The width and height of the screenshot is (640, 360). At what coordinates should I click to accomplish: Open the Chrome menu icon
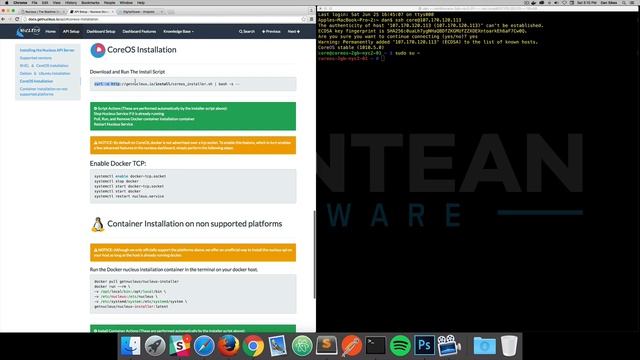click(311, 19)
